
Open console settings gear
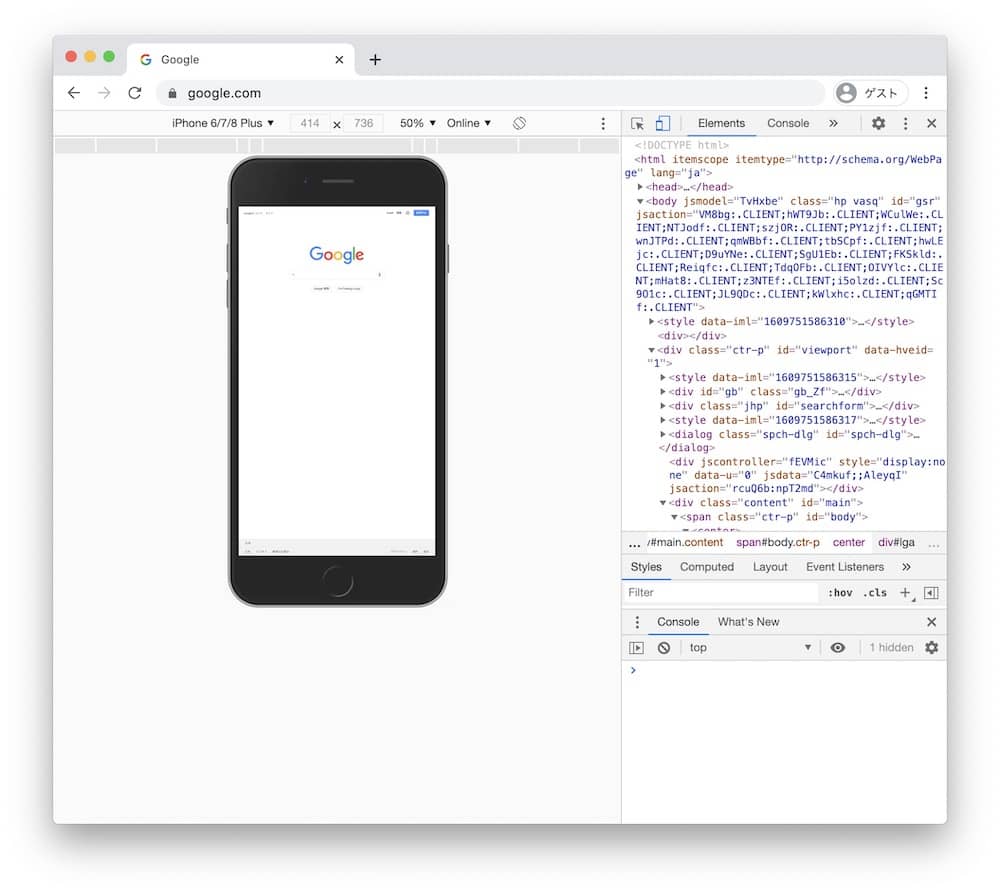931,648
